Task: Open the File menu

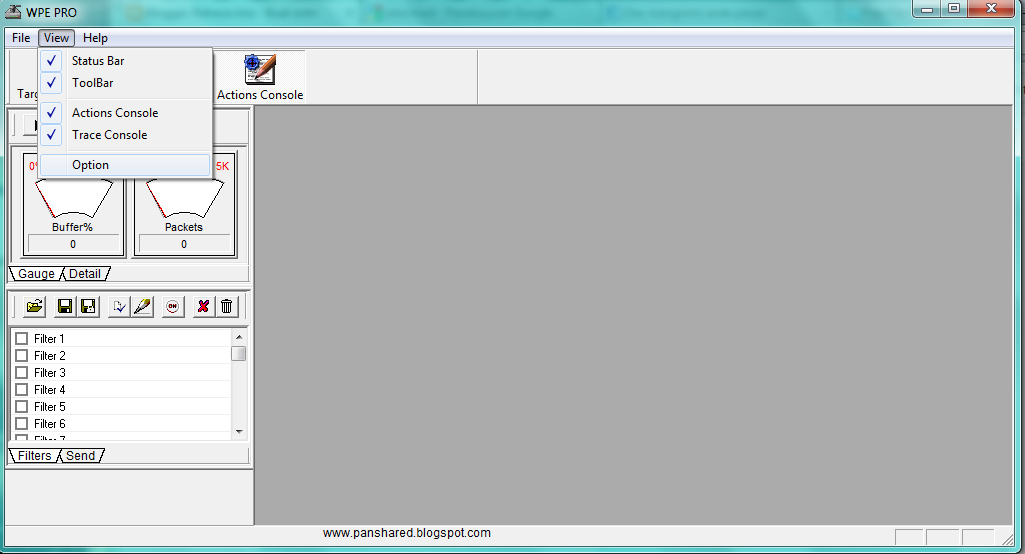Action: pos(21,38)
